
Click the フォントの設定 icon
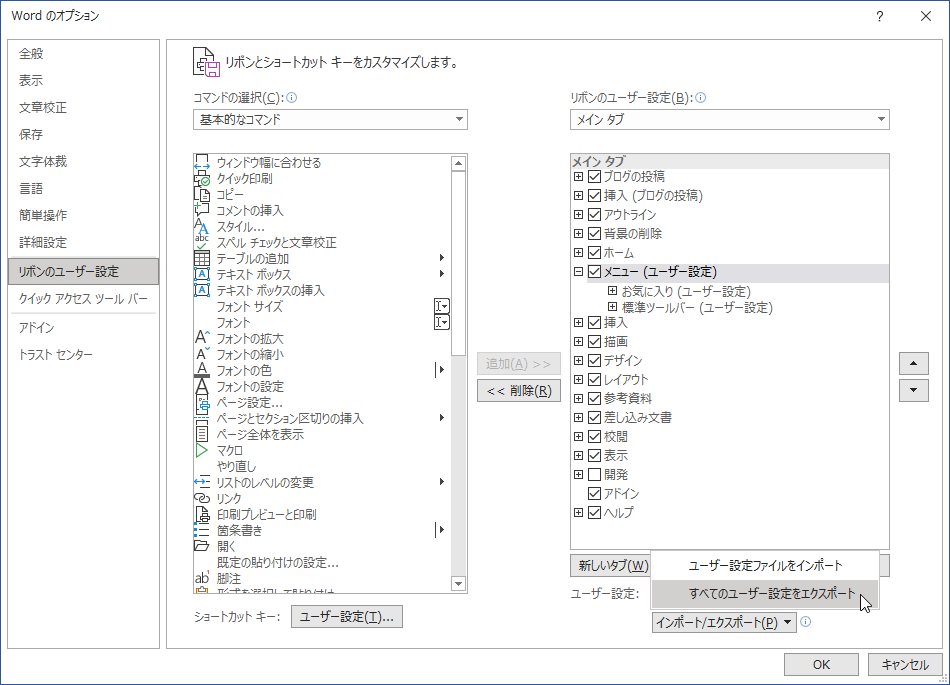coord(202,386)
